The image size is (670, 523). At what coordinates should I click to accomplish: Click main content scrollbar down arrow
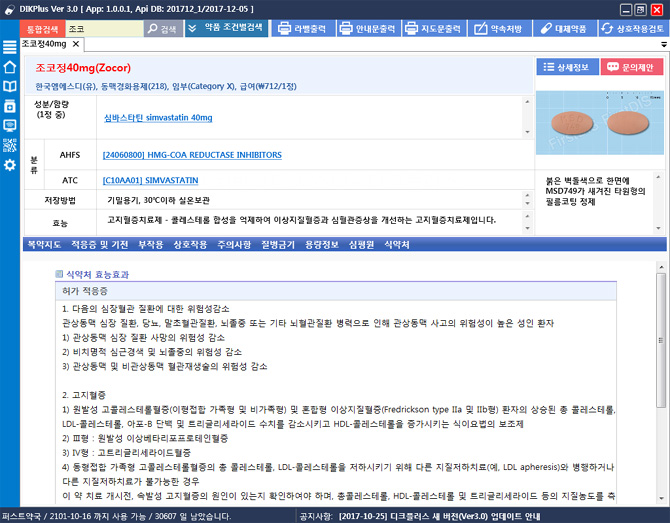(661, 498)
